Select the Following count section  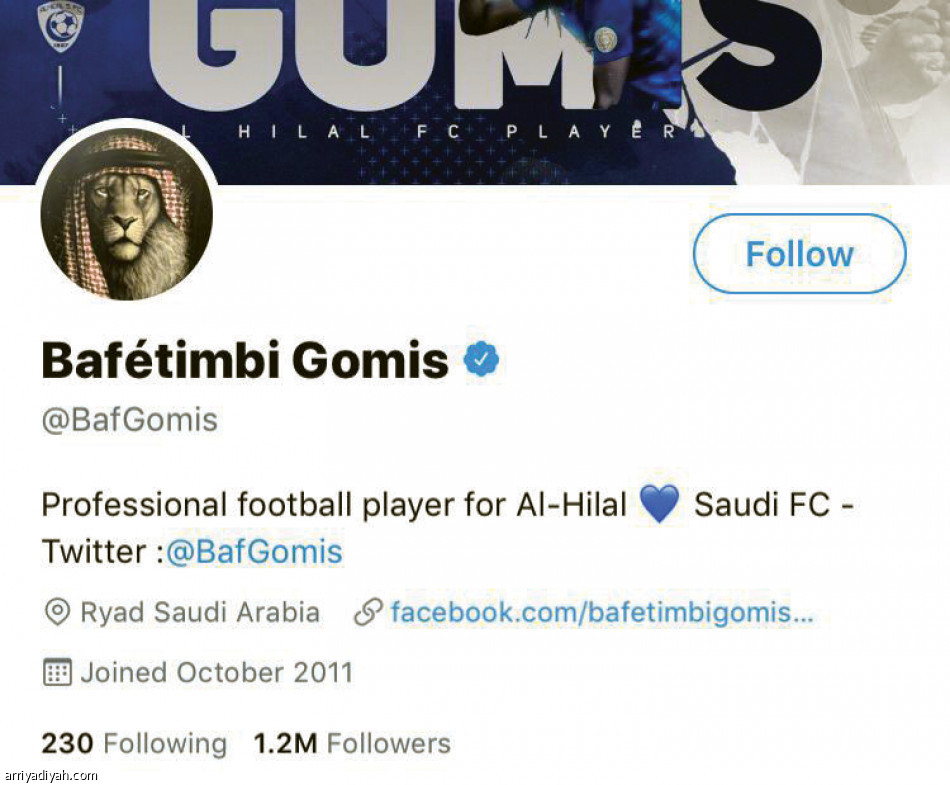[x=132, y=743]
